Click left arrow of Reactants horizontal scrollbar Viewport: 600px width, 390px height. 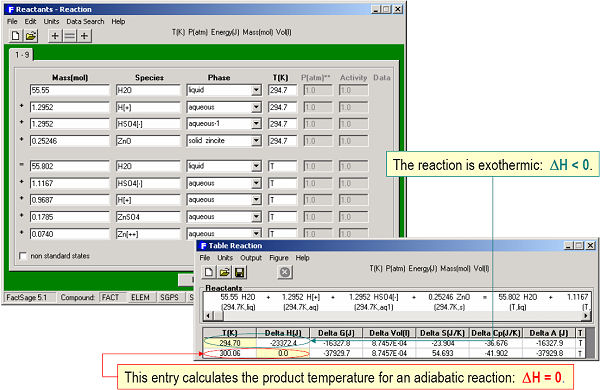tap(209, 316)
